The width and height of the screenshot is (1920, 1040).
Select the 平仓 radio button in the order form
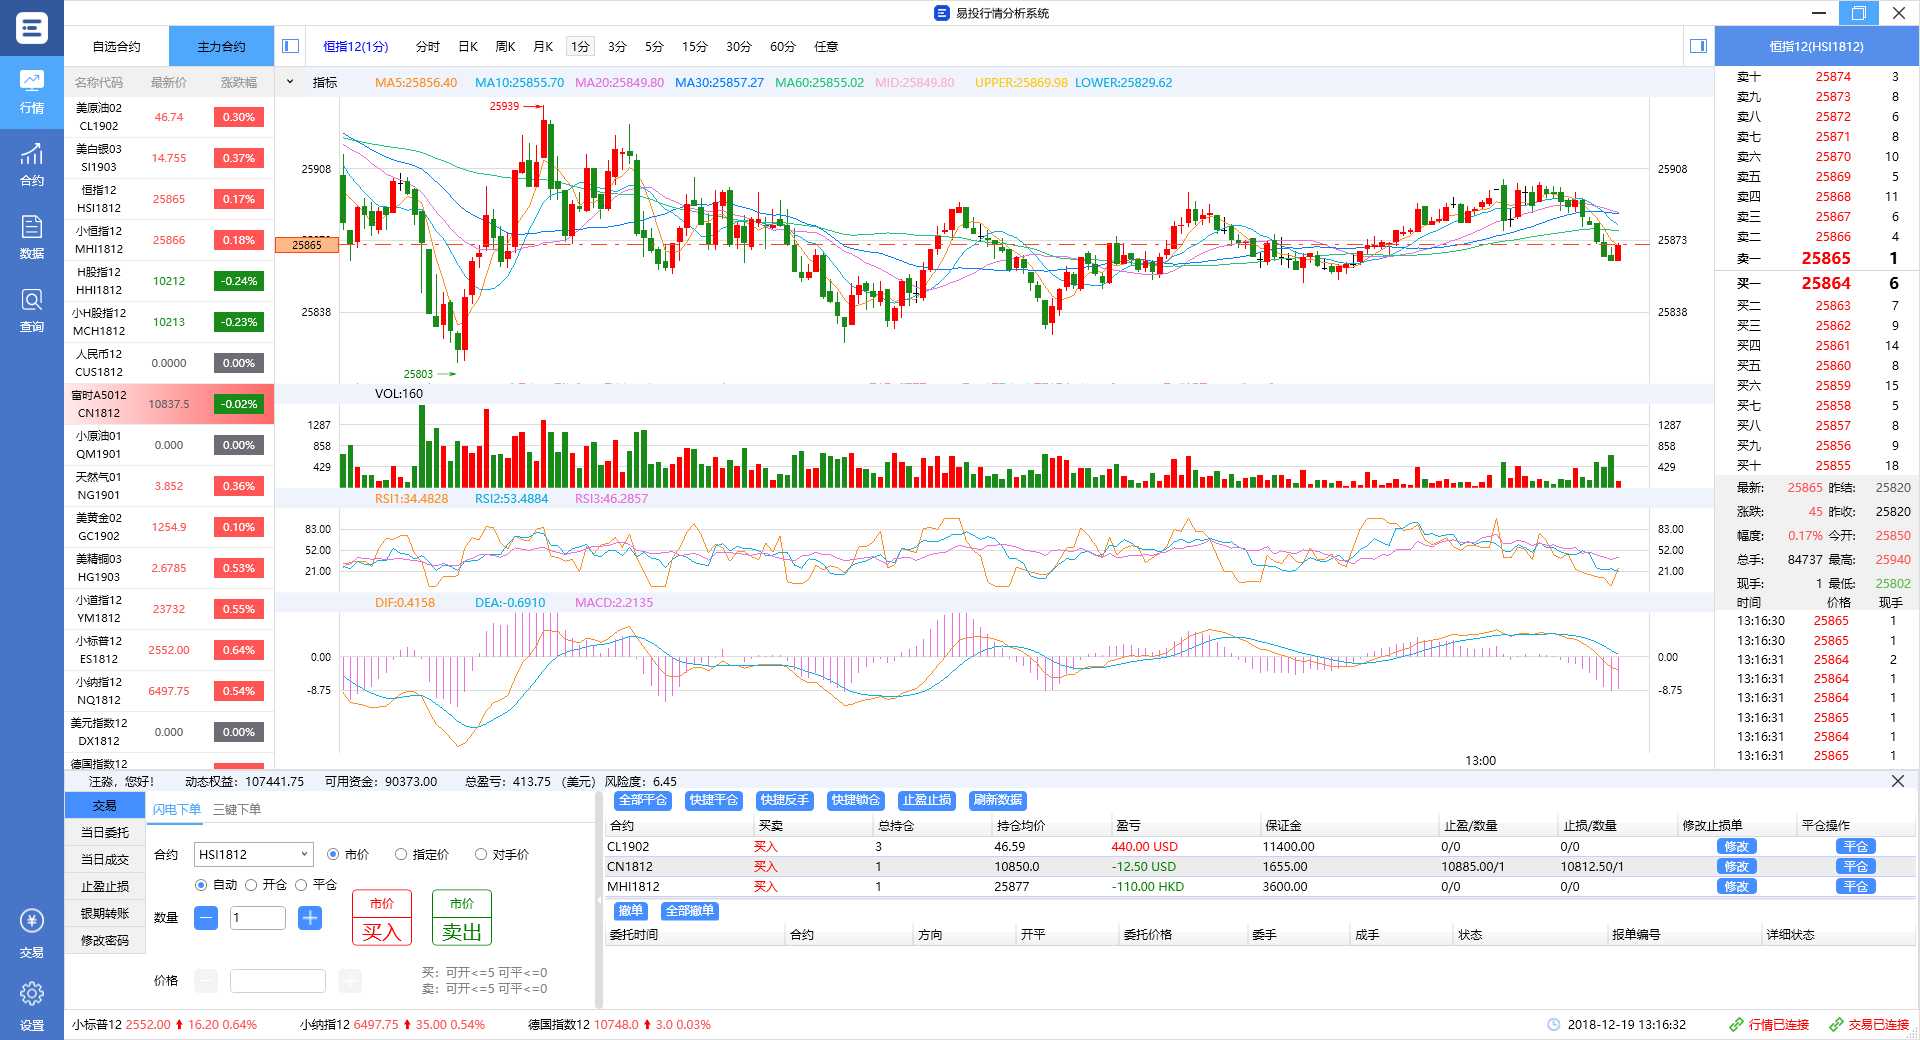tap(301, 885)
